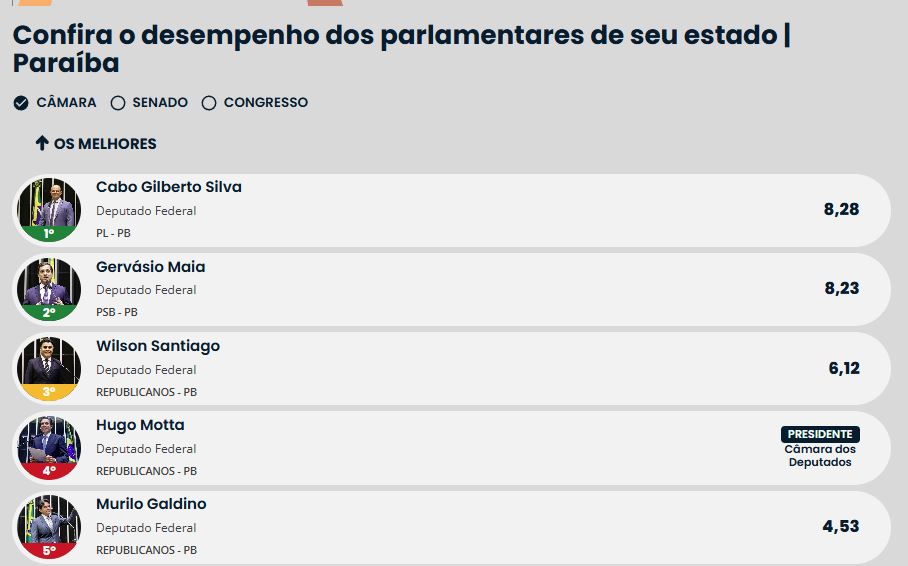This screenshot has height=566, width=908.
Task: Select the SENADO radio option
Action: pos(118,103)
